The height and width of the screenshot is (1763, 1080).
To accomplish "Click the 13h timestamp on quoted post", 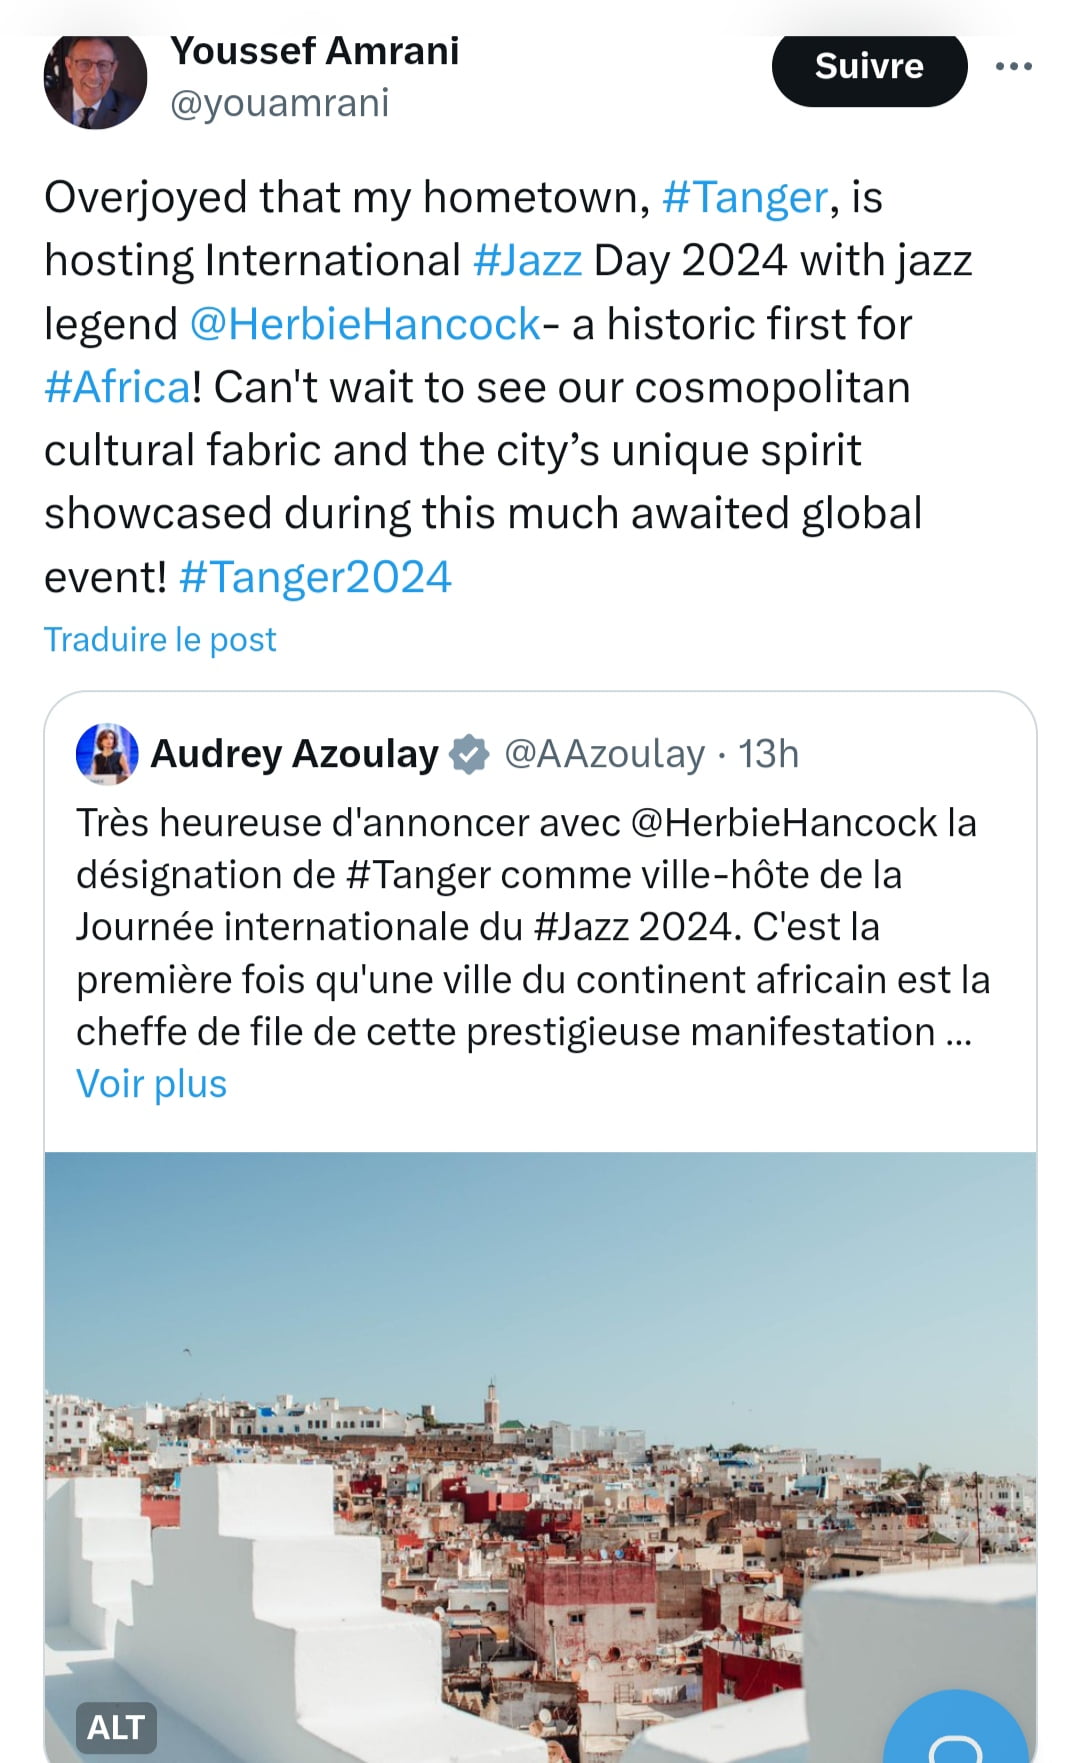I will pyautogui.click(x=768, y=755).
